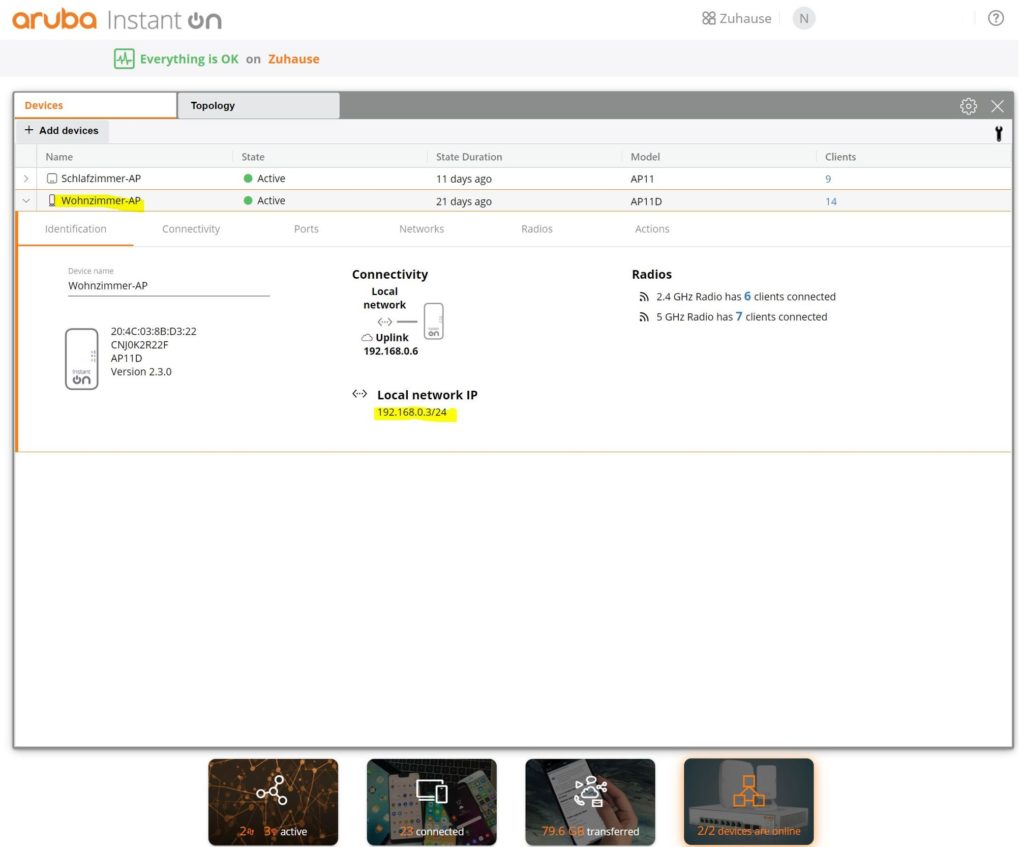
Task: Click the 6 clients link for 2.4 GHz radio
Action: tap(747, 296)
